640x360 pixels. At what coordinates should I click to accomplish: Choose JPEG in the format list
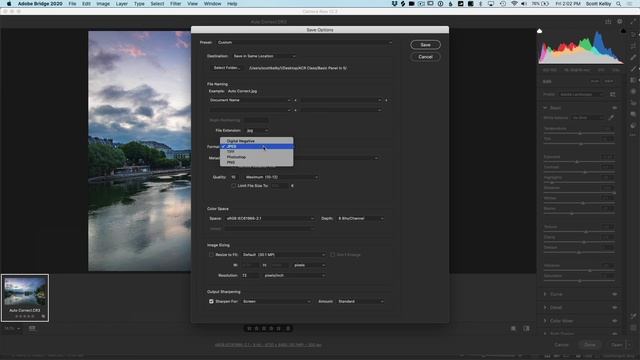point(257,146)
